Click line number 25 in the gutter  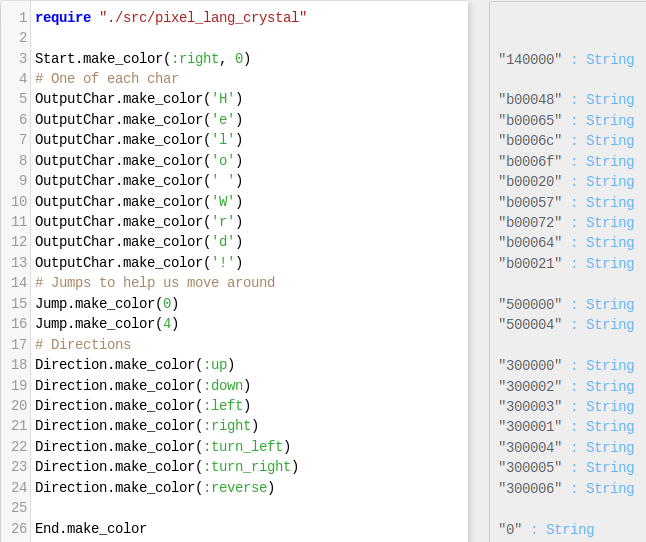(19, 507)
